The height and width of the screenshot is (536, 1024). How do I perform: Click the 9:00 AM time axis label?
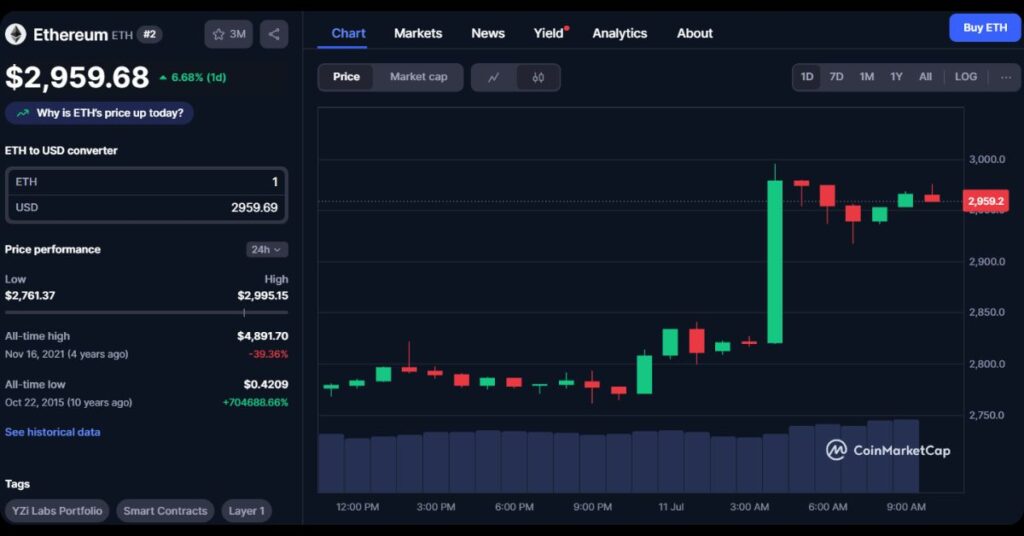click(906, 507)
